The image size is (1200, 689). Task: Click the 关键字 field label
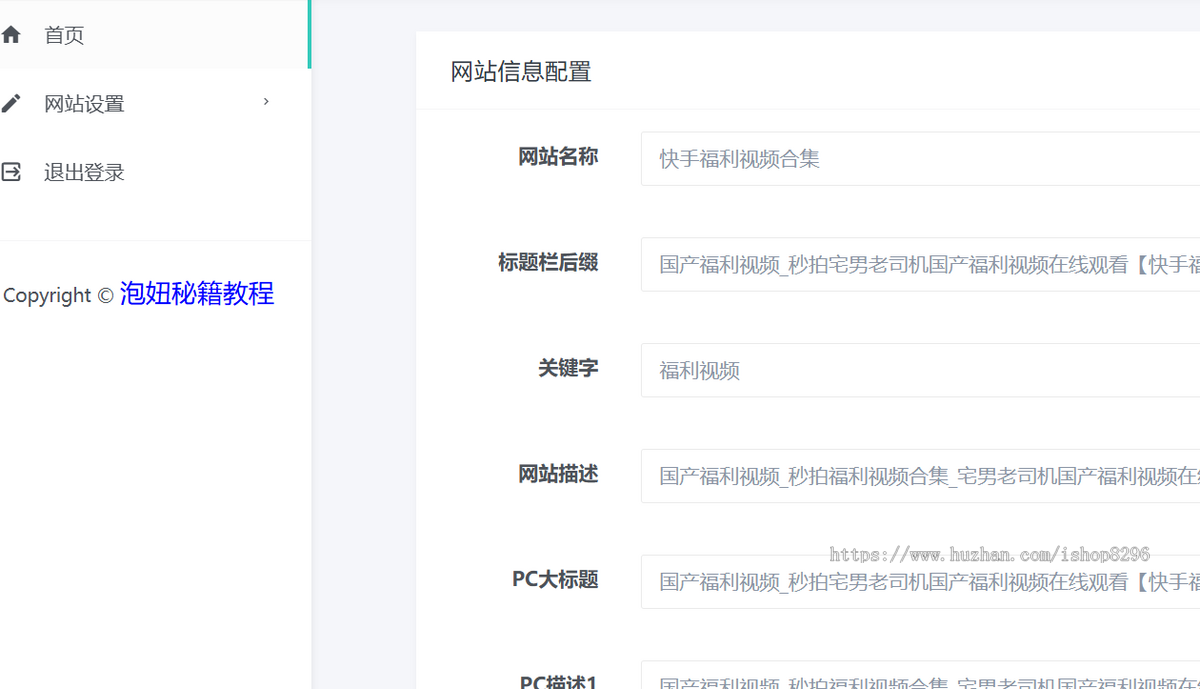(x=568, y=368)
